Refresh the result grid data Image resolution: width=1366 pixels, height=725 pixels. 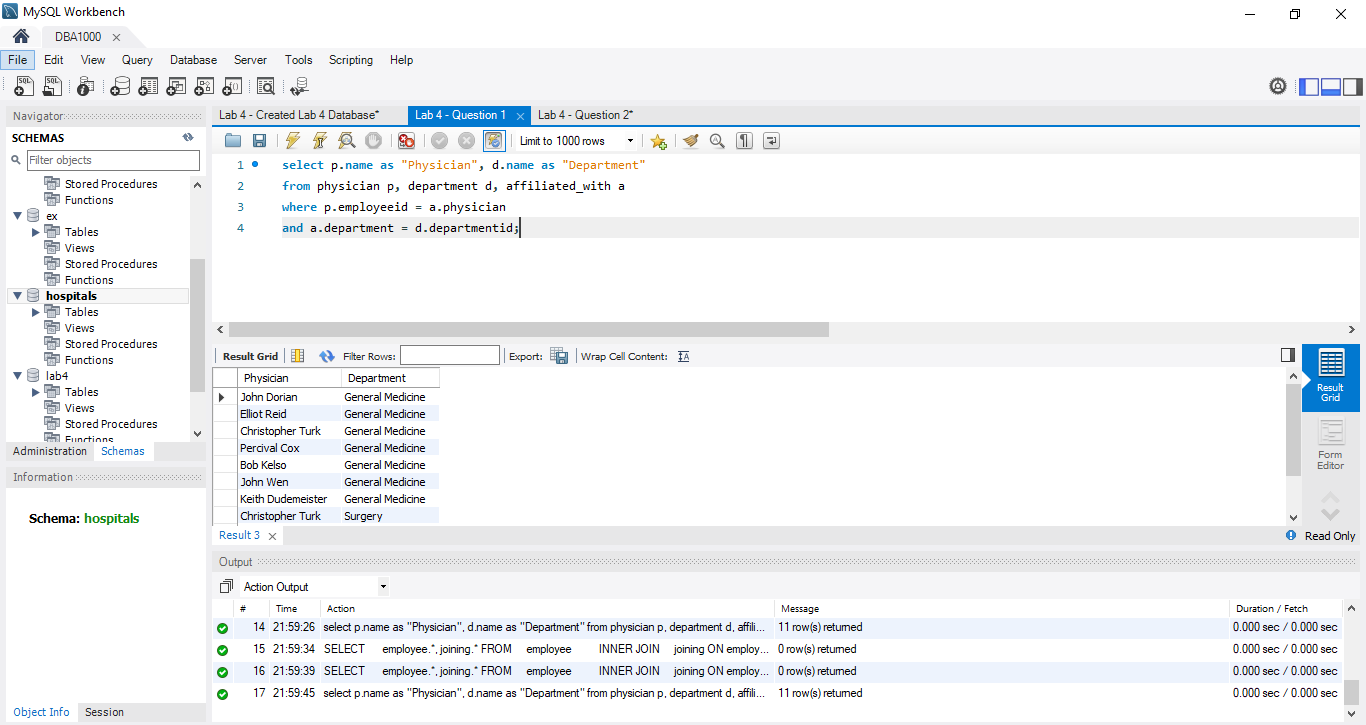[326, 356]
